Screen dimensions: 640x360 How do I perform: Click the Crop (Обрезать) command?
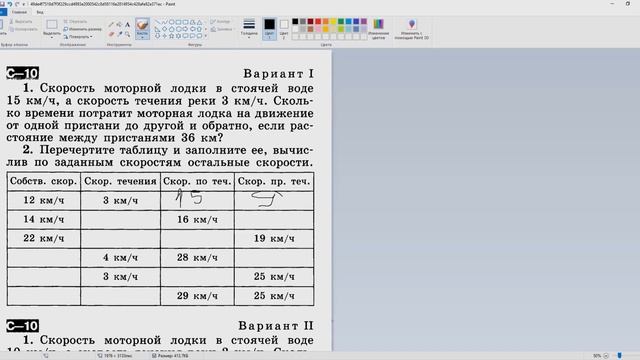75,22
